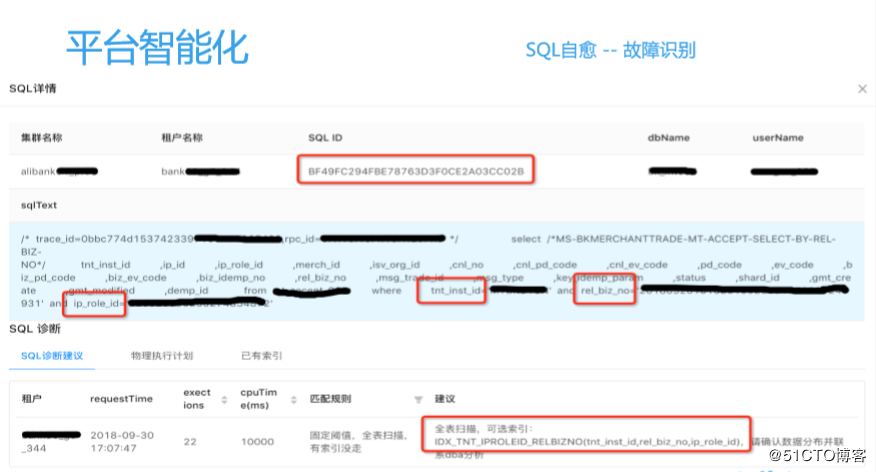The width and height of the screenshot is (876, 472).
Task: Select the SQL ID value BF49FC294FBE78763D3F0CE2A03CC02B
Action: [x=416, y=171]
